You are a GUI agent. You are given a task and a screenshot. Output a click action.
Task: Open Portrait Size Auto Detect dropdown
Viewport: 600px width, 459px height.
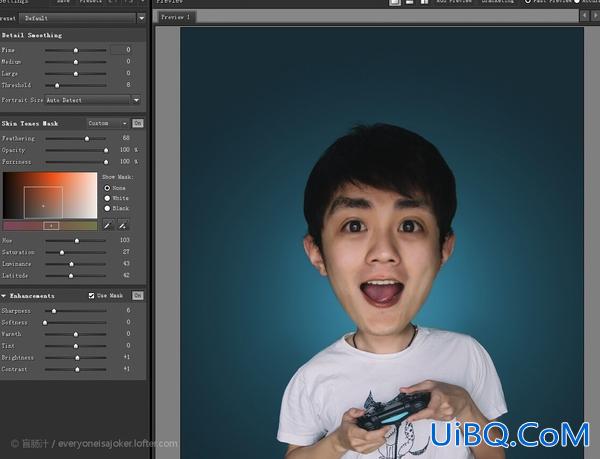point(93,100)
